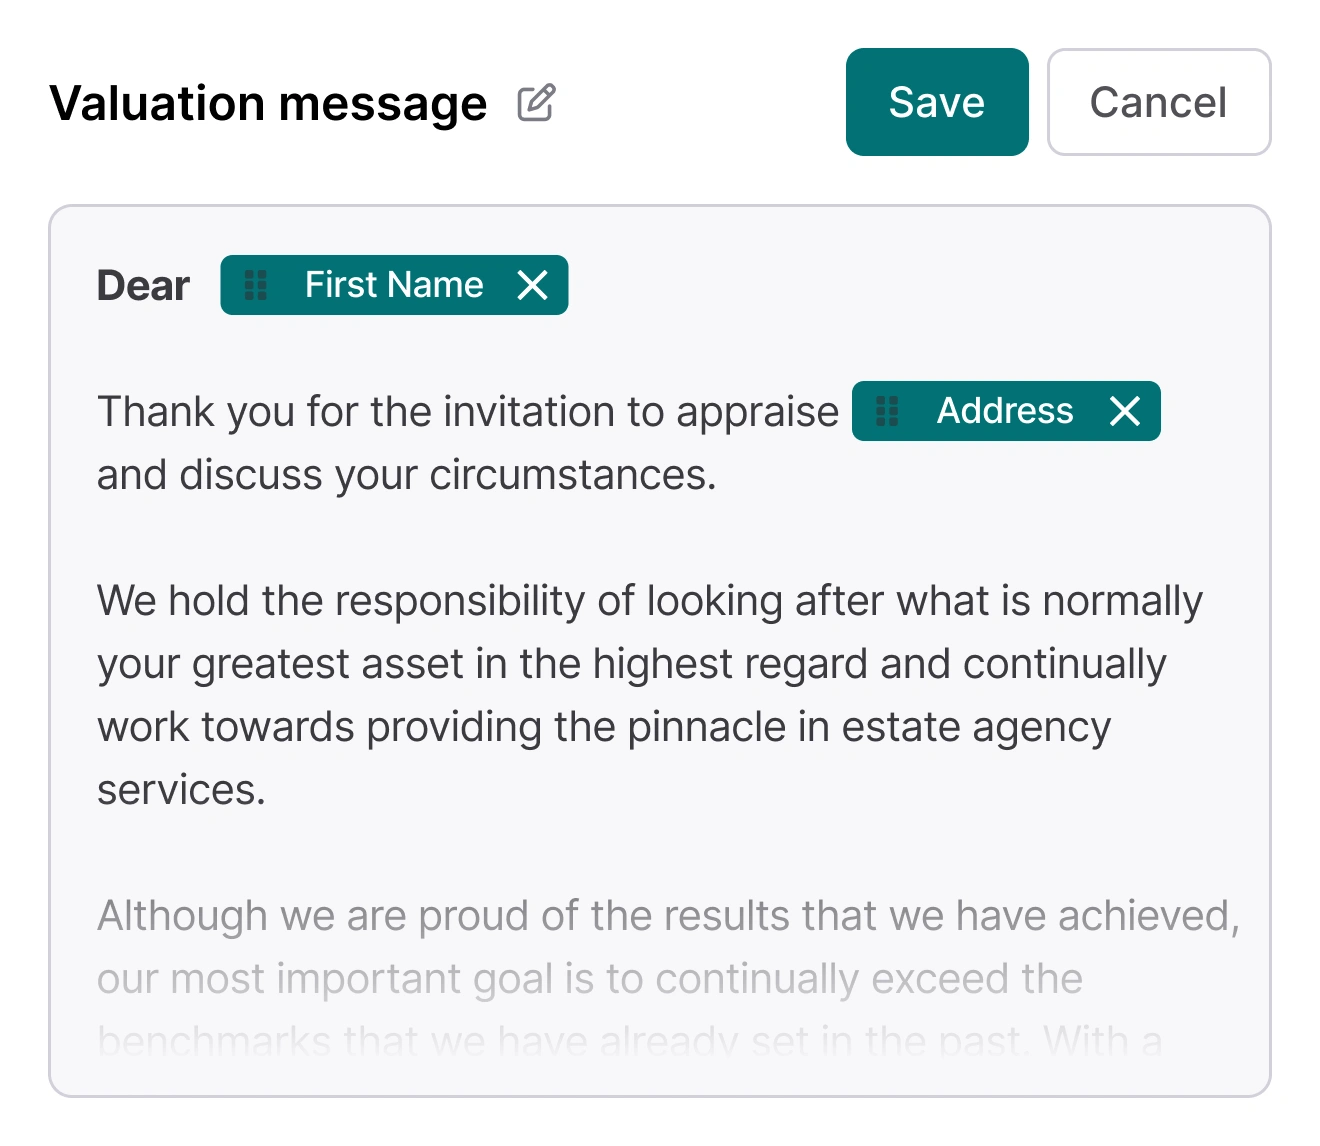Click the "our most important goal" line

(589, 979)
